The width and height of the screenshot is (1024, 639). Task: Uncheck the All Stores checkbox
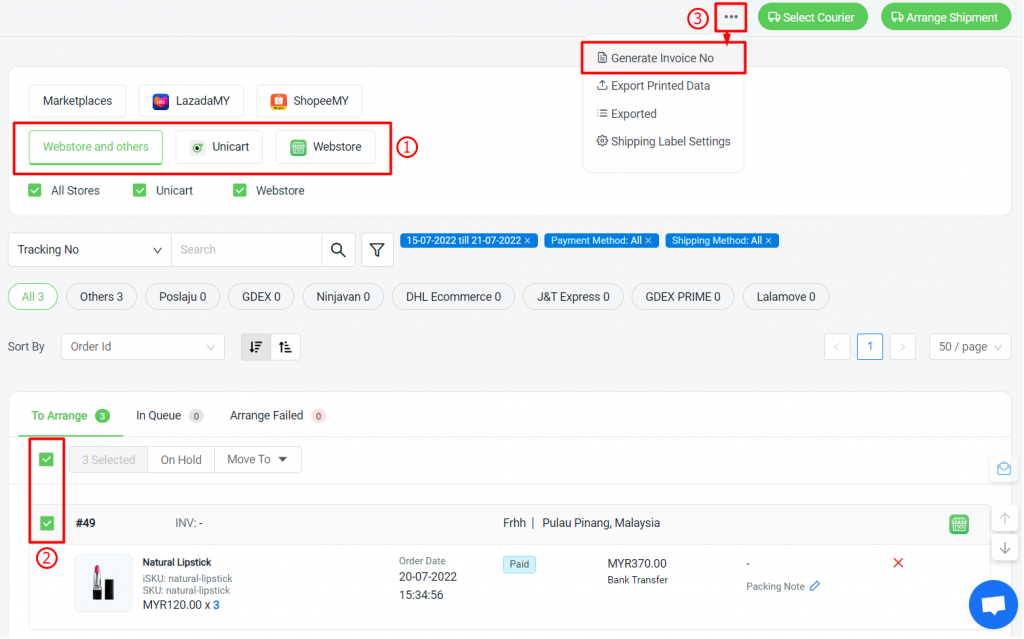(x=34, y=189)
